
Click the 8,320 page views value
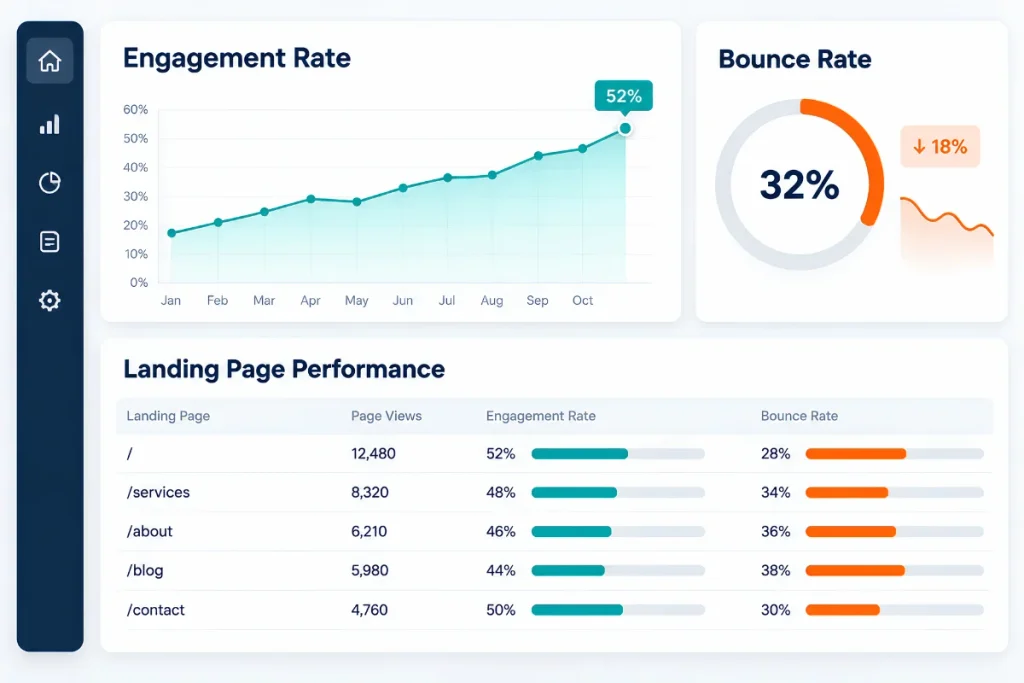tap(370, 492)
